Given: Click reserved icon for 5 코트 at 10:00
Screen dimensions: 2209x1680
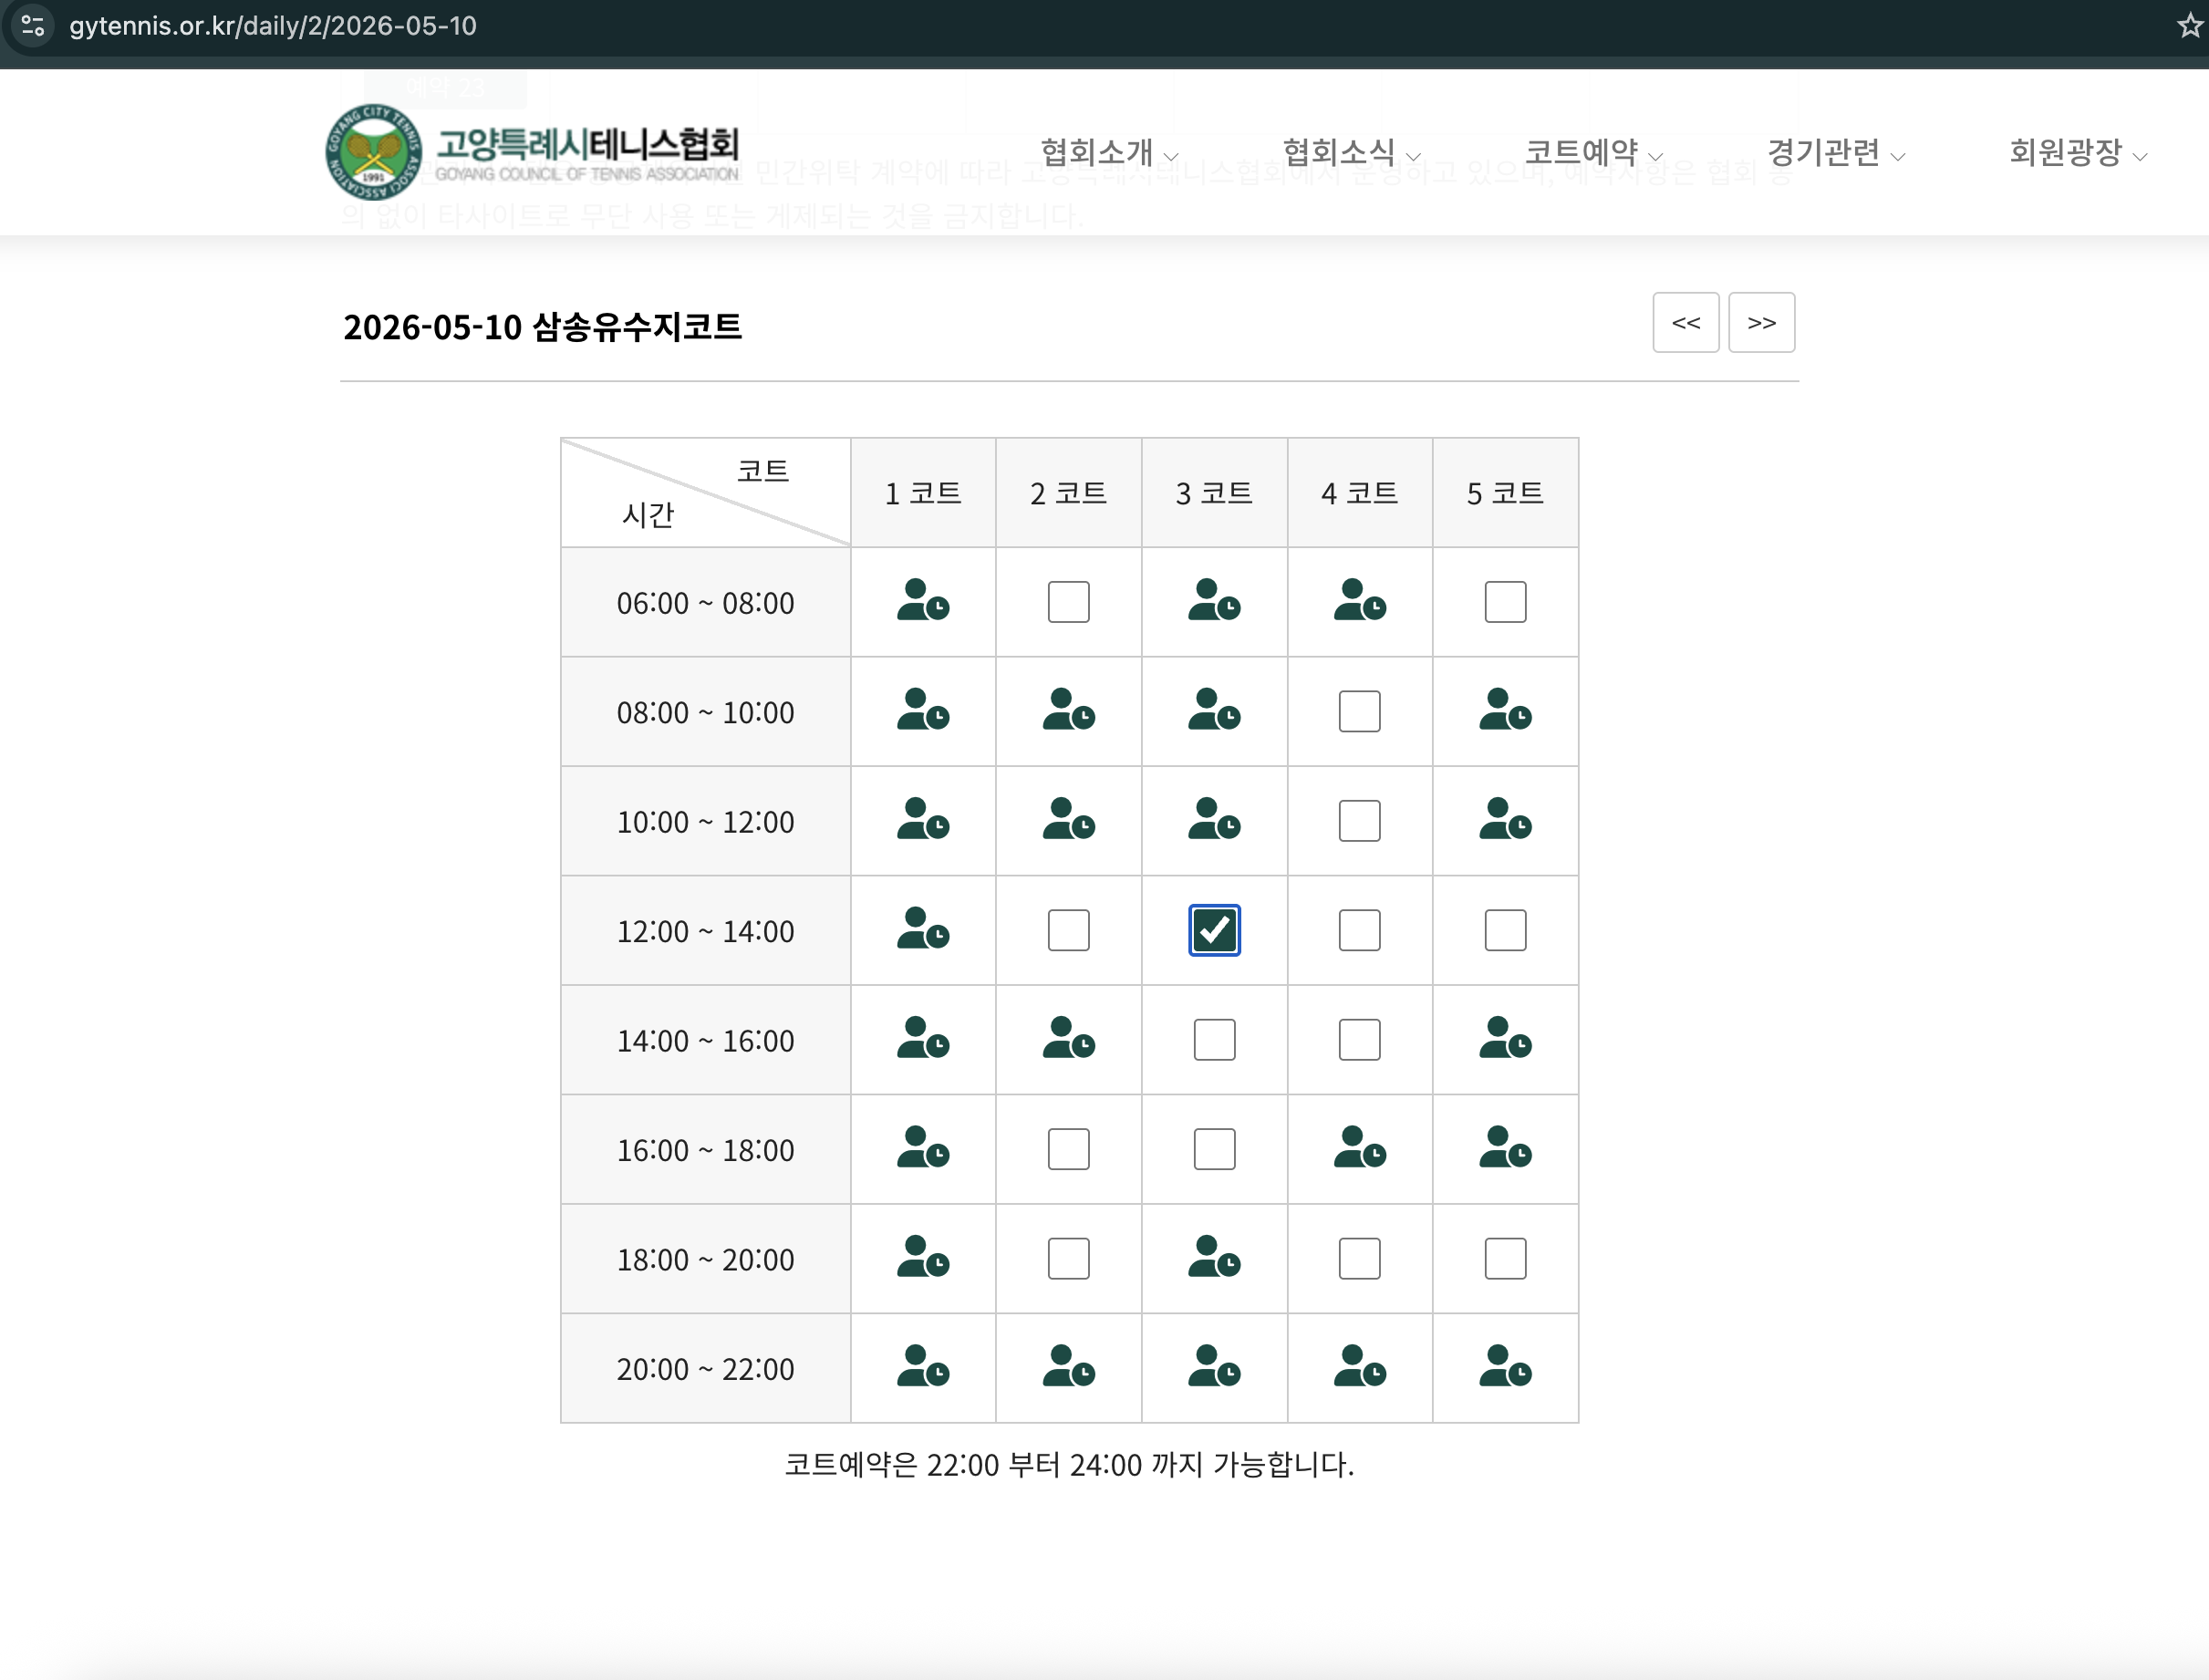Looking at the screenshot, I should pyautogui.click(x=1504, y=820).
